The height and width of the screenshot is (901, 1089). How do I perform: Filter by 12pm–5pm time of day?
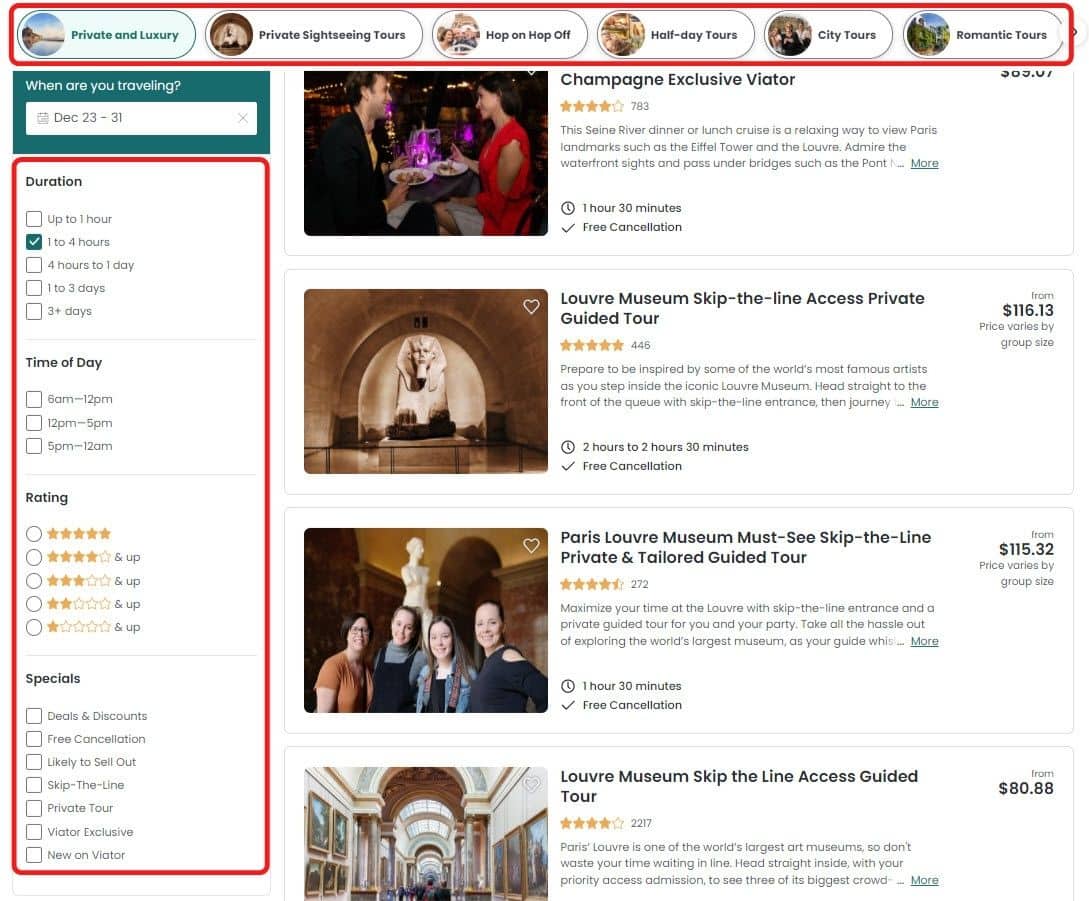pyautogui.click(x=33, y=422)
